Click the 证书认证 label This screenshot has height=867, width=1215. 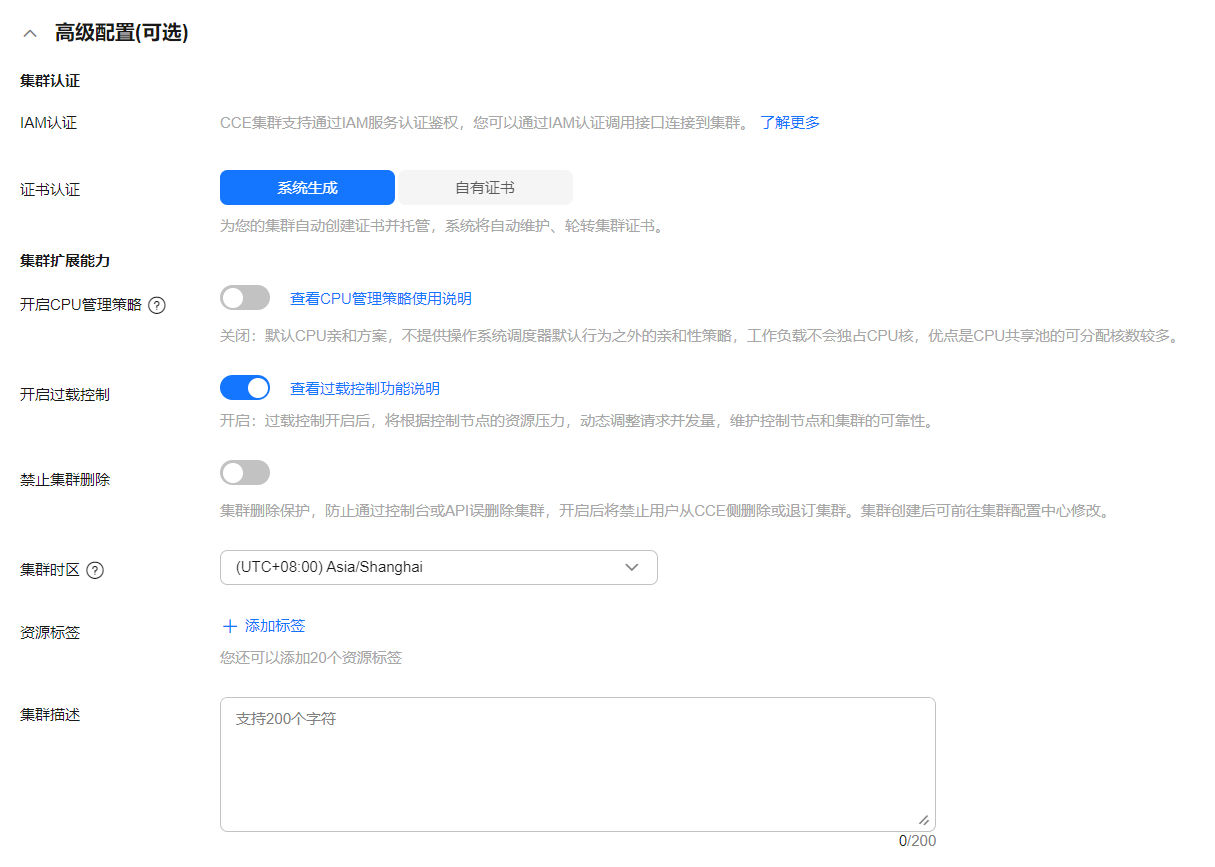click(x=50, y=189)
